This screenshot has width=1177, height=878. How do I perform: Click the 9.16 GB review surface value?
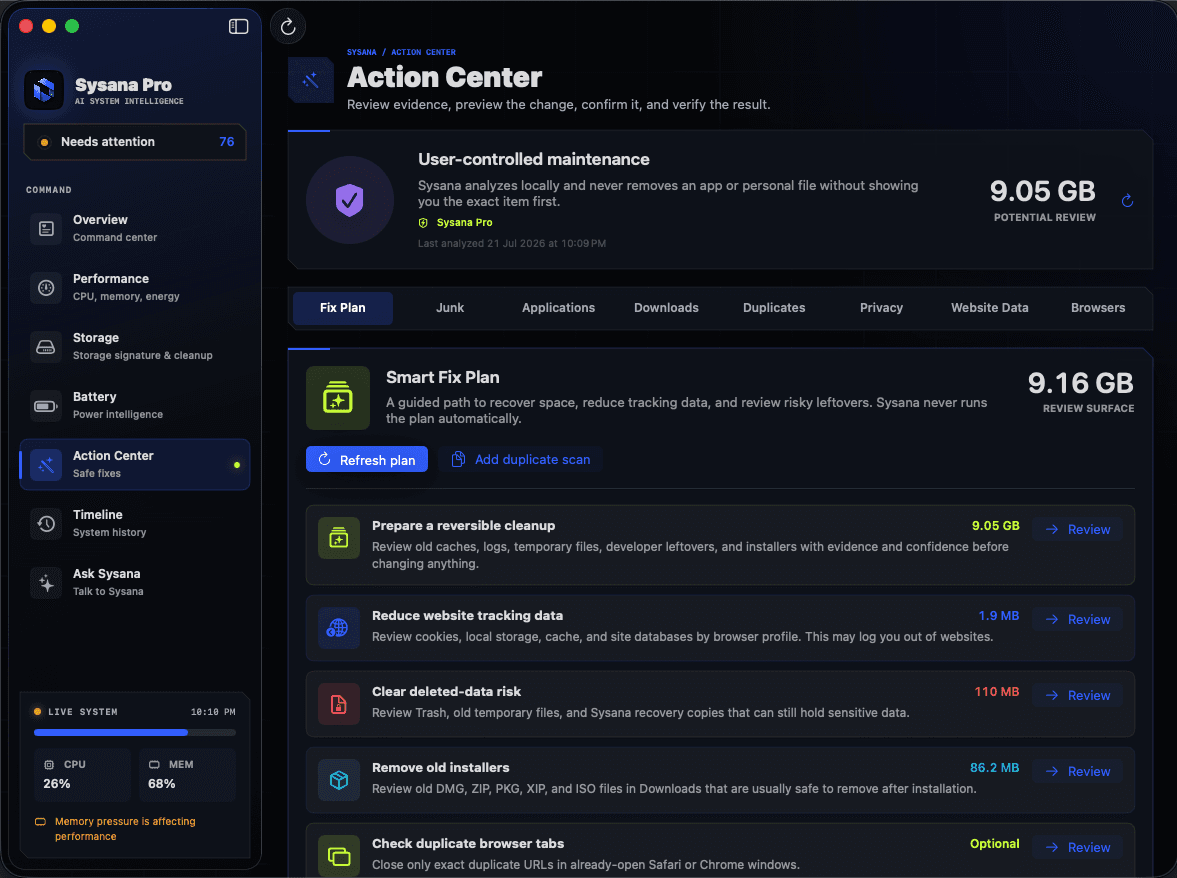[1081, 383]
